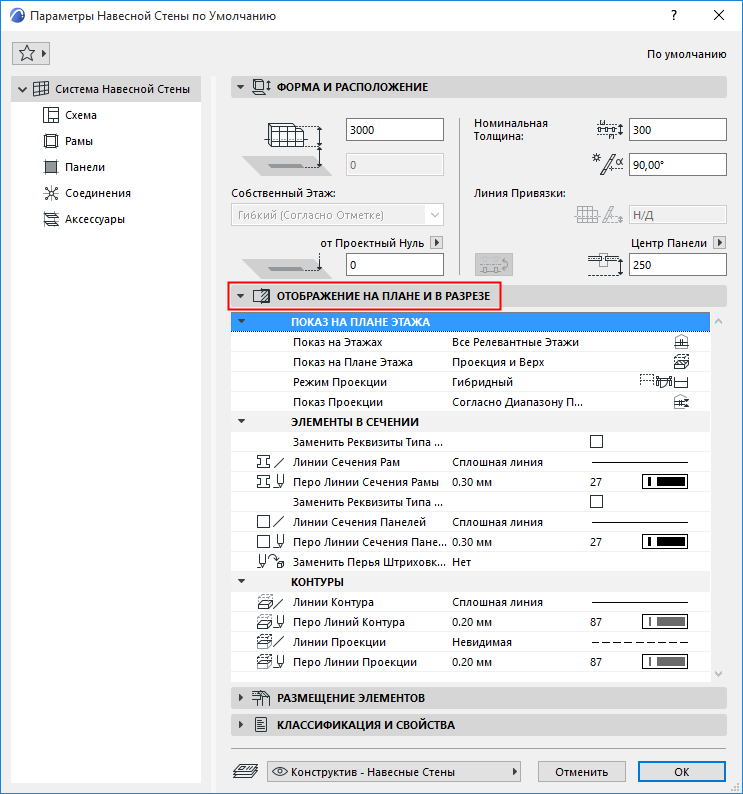Select the Гибридный projection mode value
The height and width of the screenshot is (794, 743).
click(482, 382)
